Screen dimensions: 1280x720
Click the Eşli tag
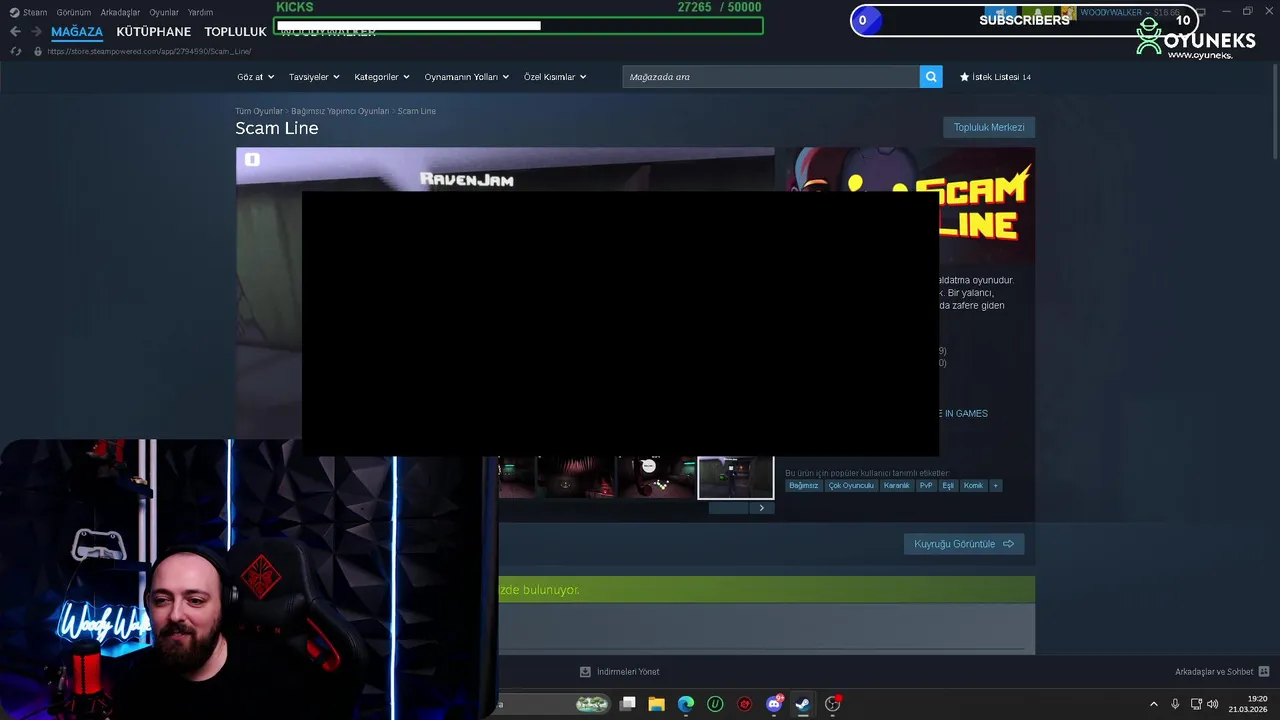pyautogui.click(x=948, y=486)
